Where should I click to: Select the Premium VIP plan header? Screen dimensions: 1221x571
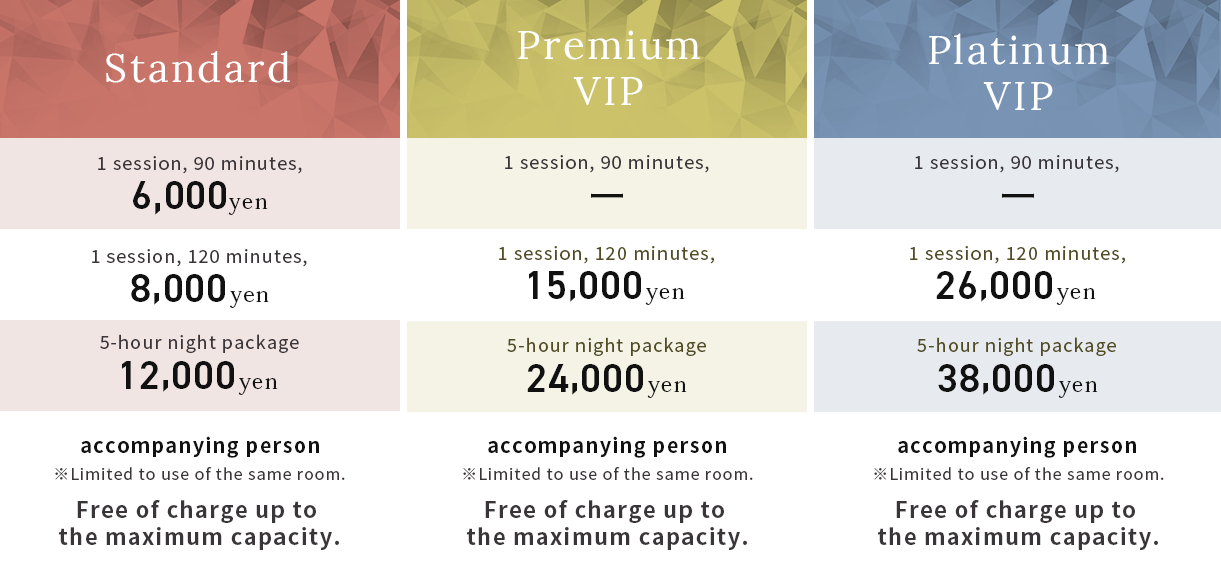tap(608, 68)
